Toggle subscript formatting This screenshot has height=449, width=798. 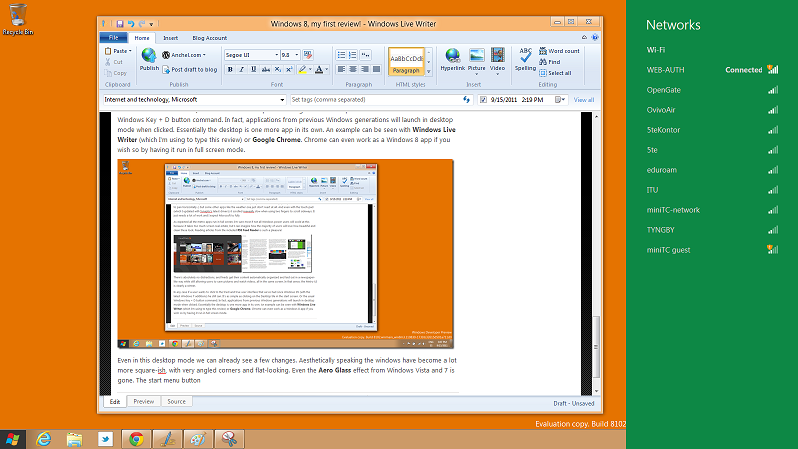click(x=277, y=70)
